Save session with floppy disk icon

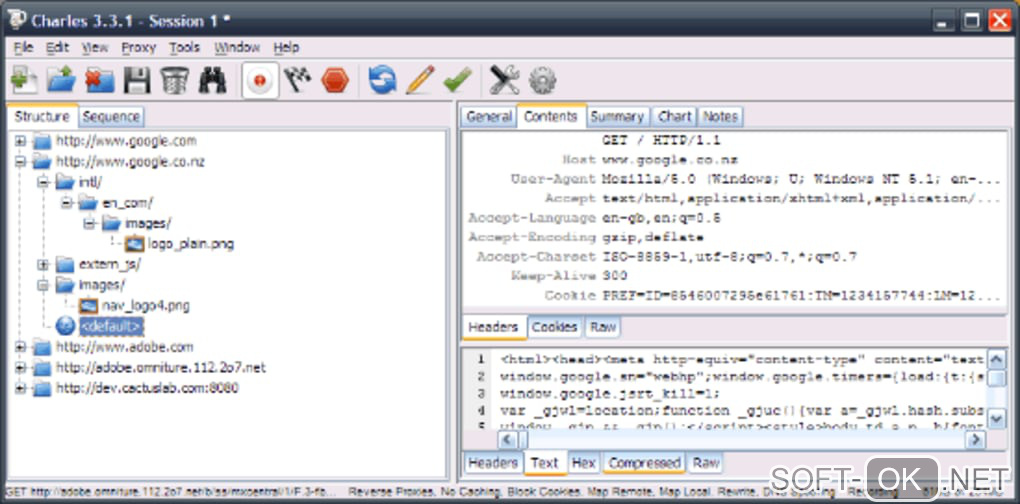click(137, 81)
